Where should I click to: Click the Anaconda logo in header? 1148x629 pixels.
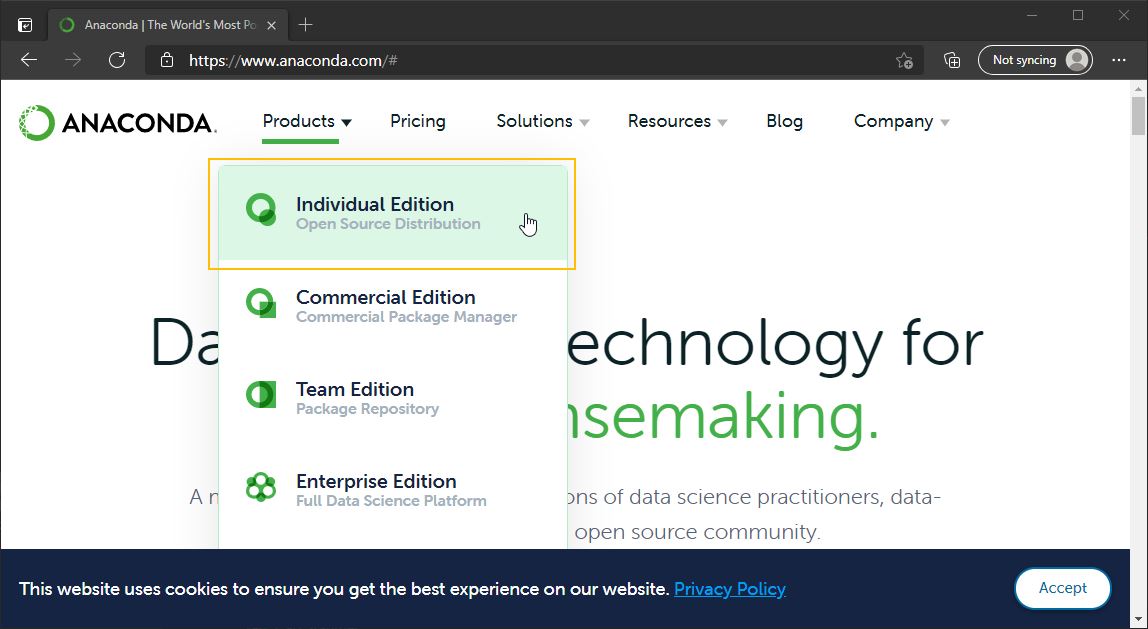click(117, 123)
